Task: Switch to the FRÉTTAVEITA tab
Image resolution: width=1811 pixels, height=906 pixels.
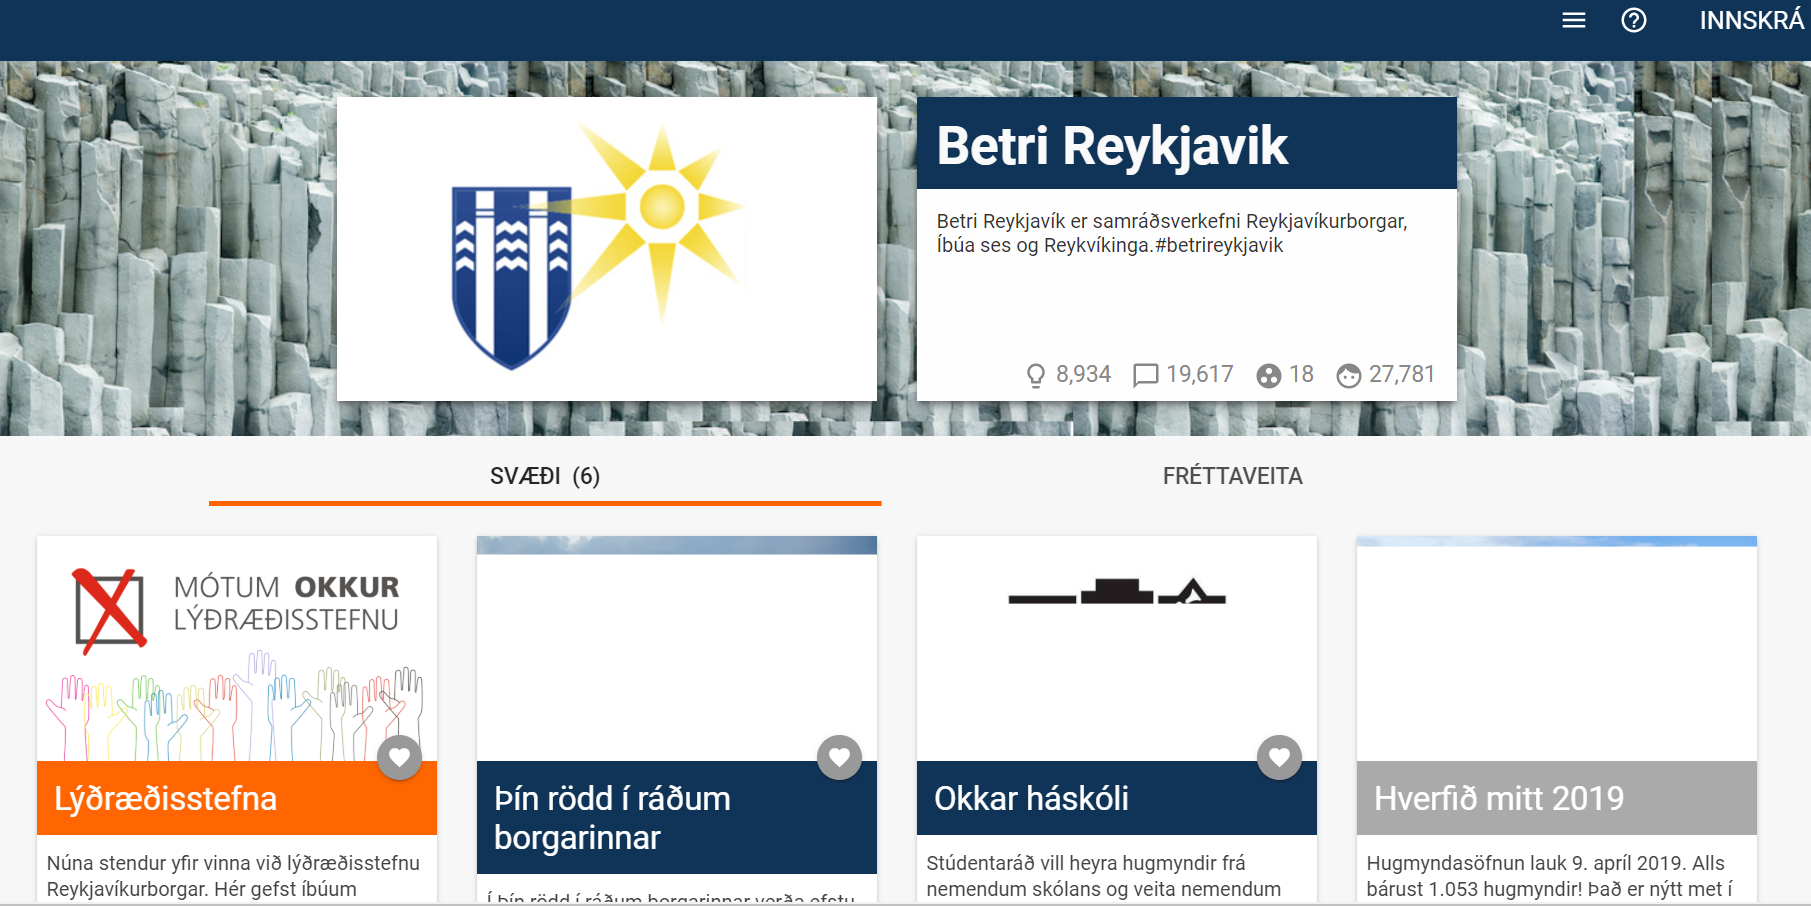Action: (1232, 476)
